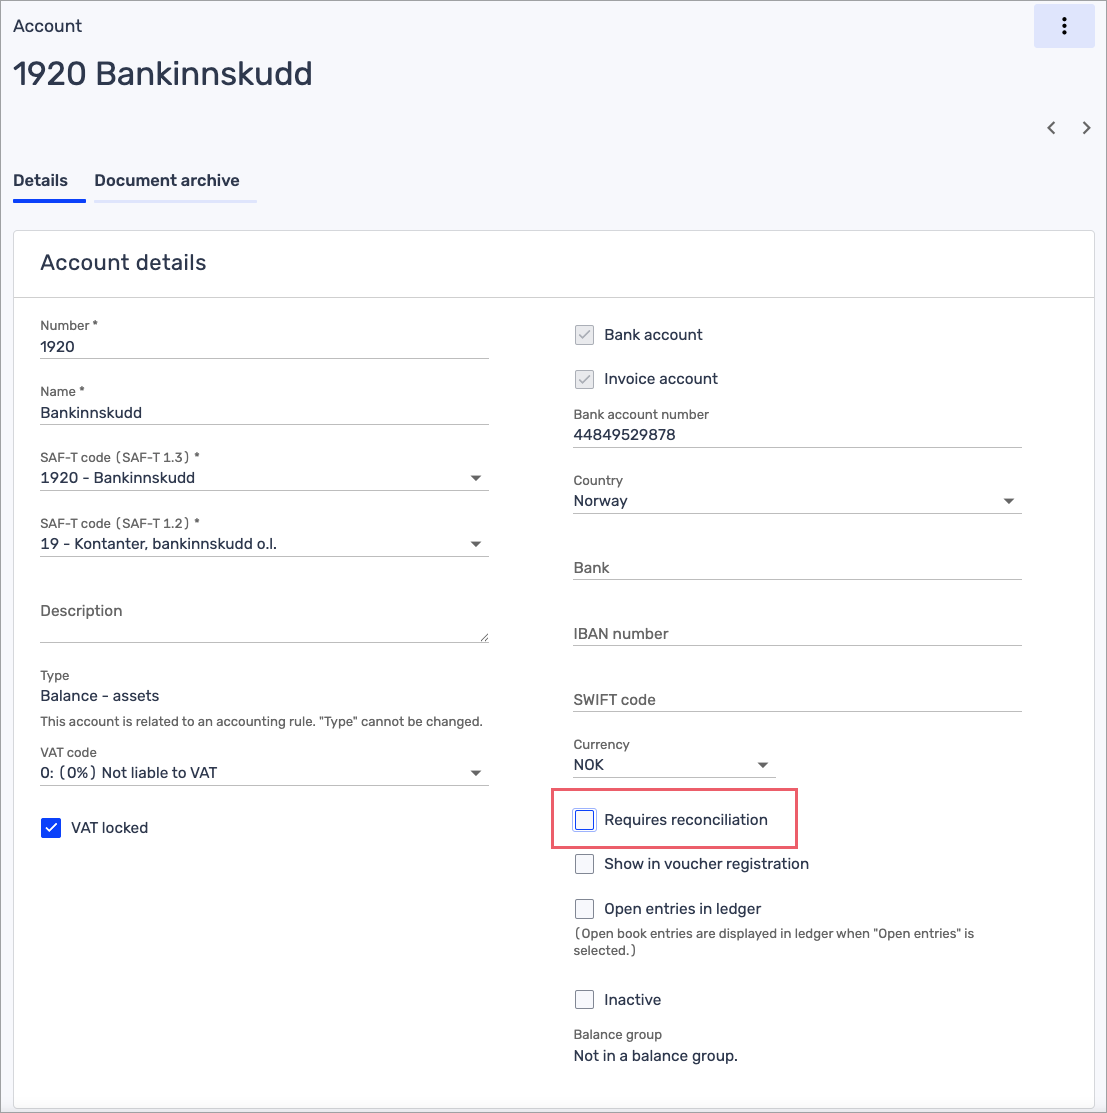Tick the Show in voucher registration checkbox
Viewport: 1107px width, 1113px height.
(585, 864)
